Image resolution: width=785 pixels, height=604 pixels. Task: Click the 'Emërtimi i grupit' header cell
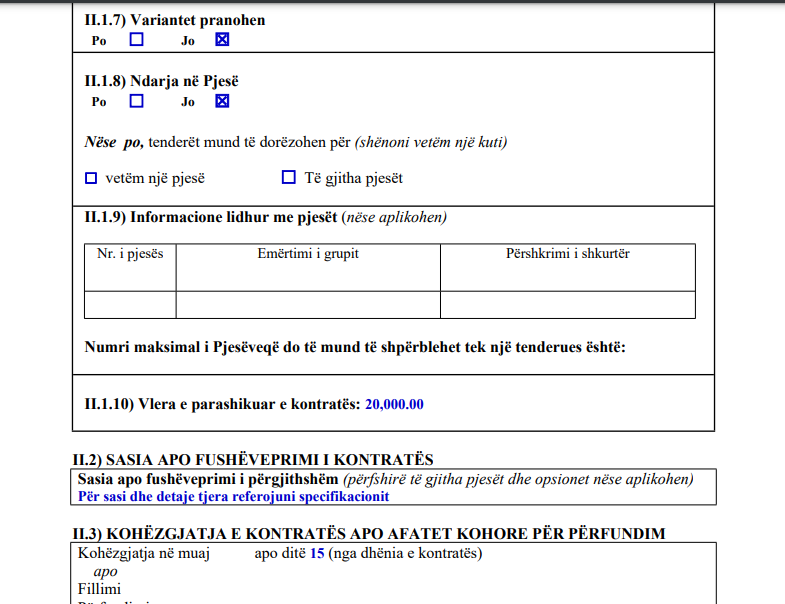click(x=308, y=267)
